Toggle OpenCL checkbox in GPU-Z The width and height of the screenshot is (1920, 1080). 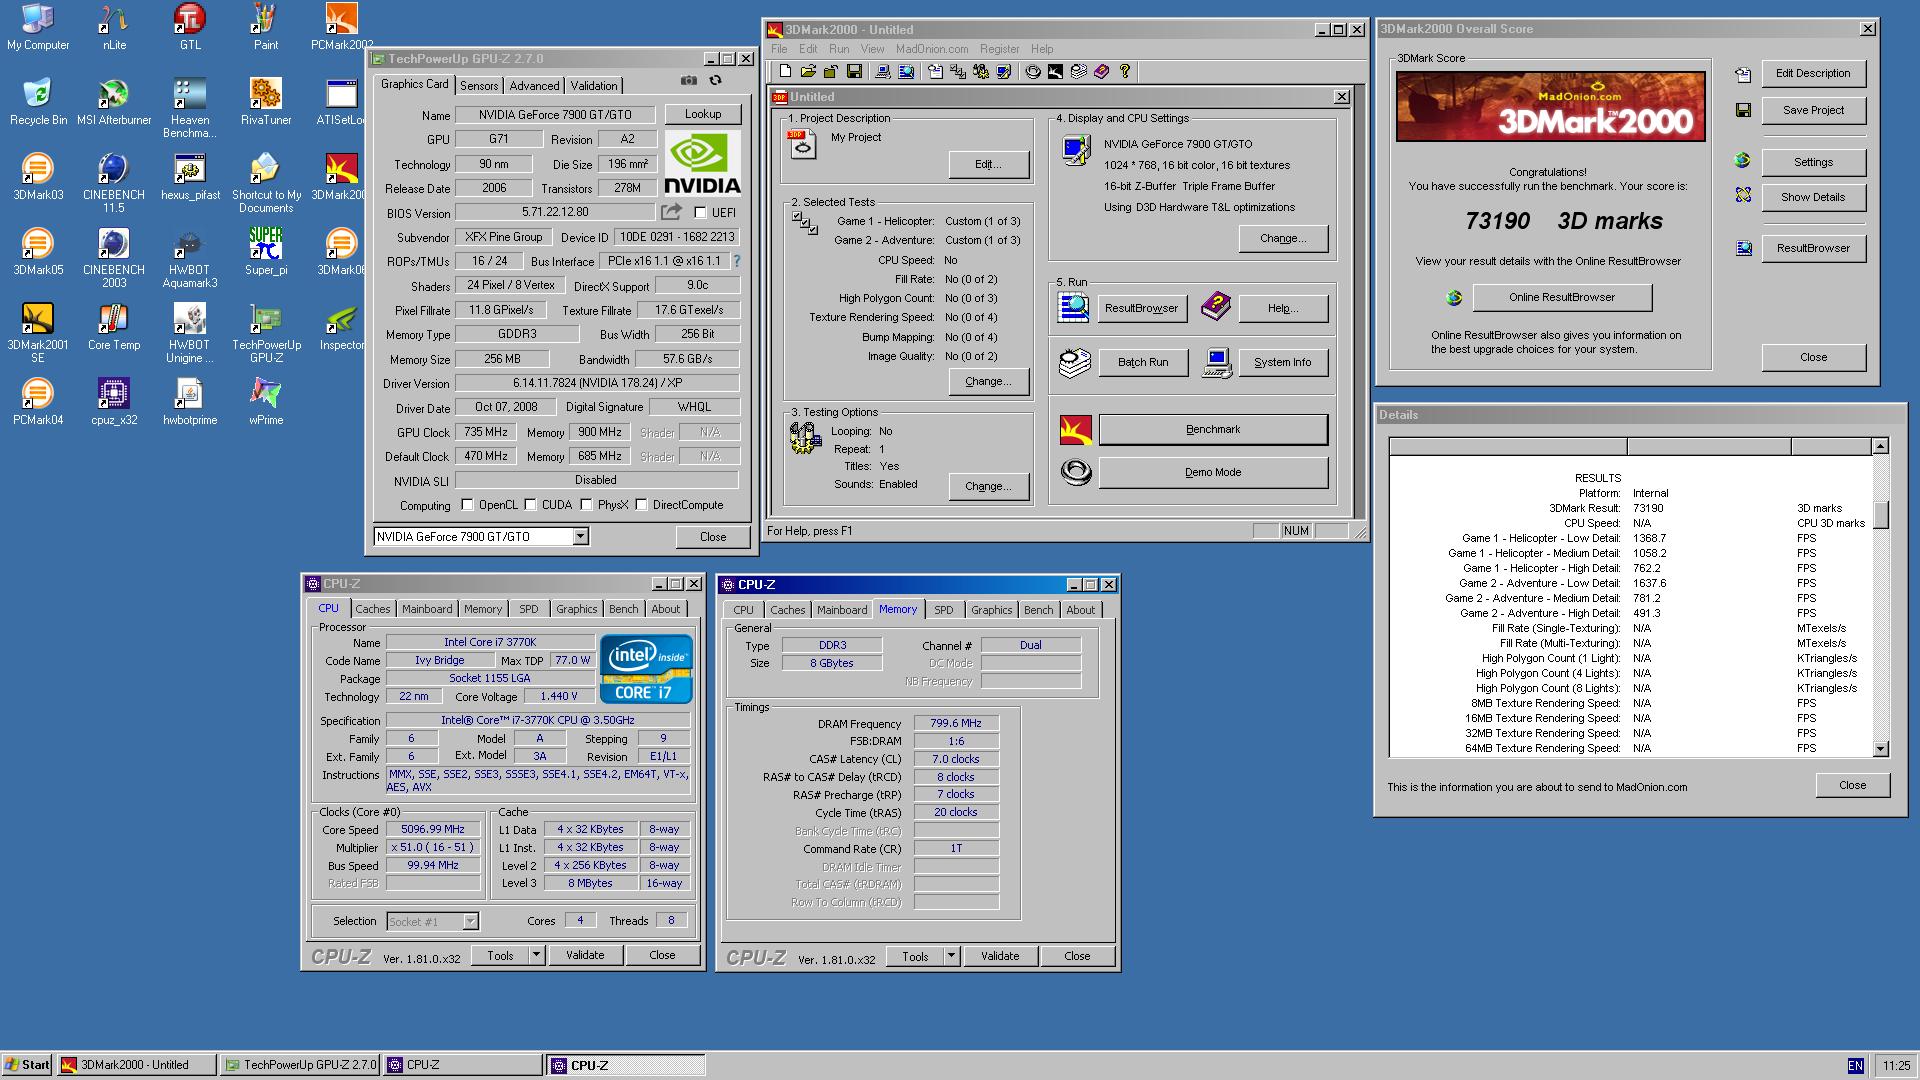[467, 505]
